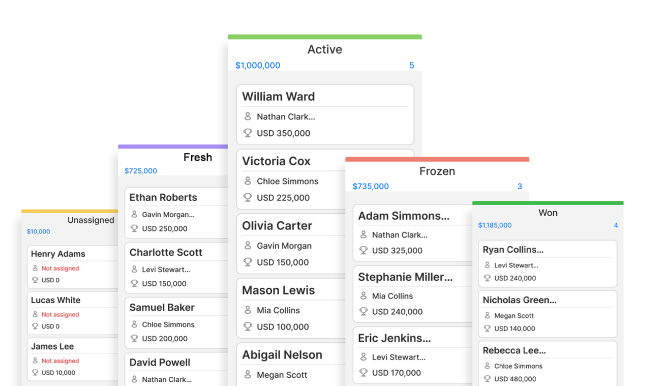Click the trophy icon next to USD 170,000
647x386 pixels.
tap(364, 372)
